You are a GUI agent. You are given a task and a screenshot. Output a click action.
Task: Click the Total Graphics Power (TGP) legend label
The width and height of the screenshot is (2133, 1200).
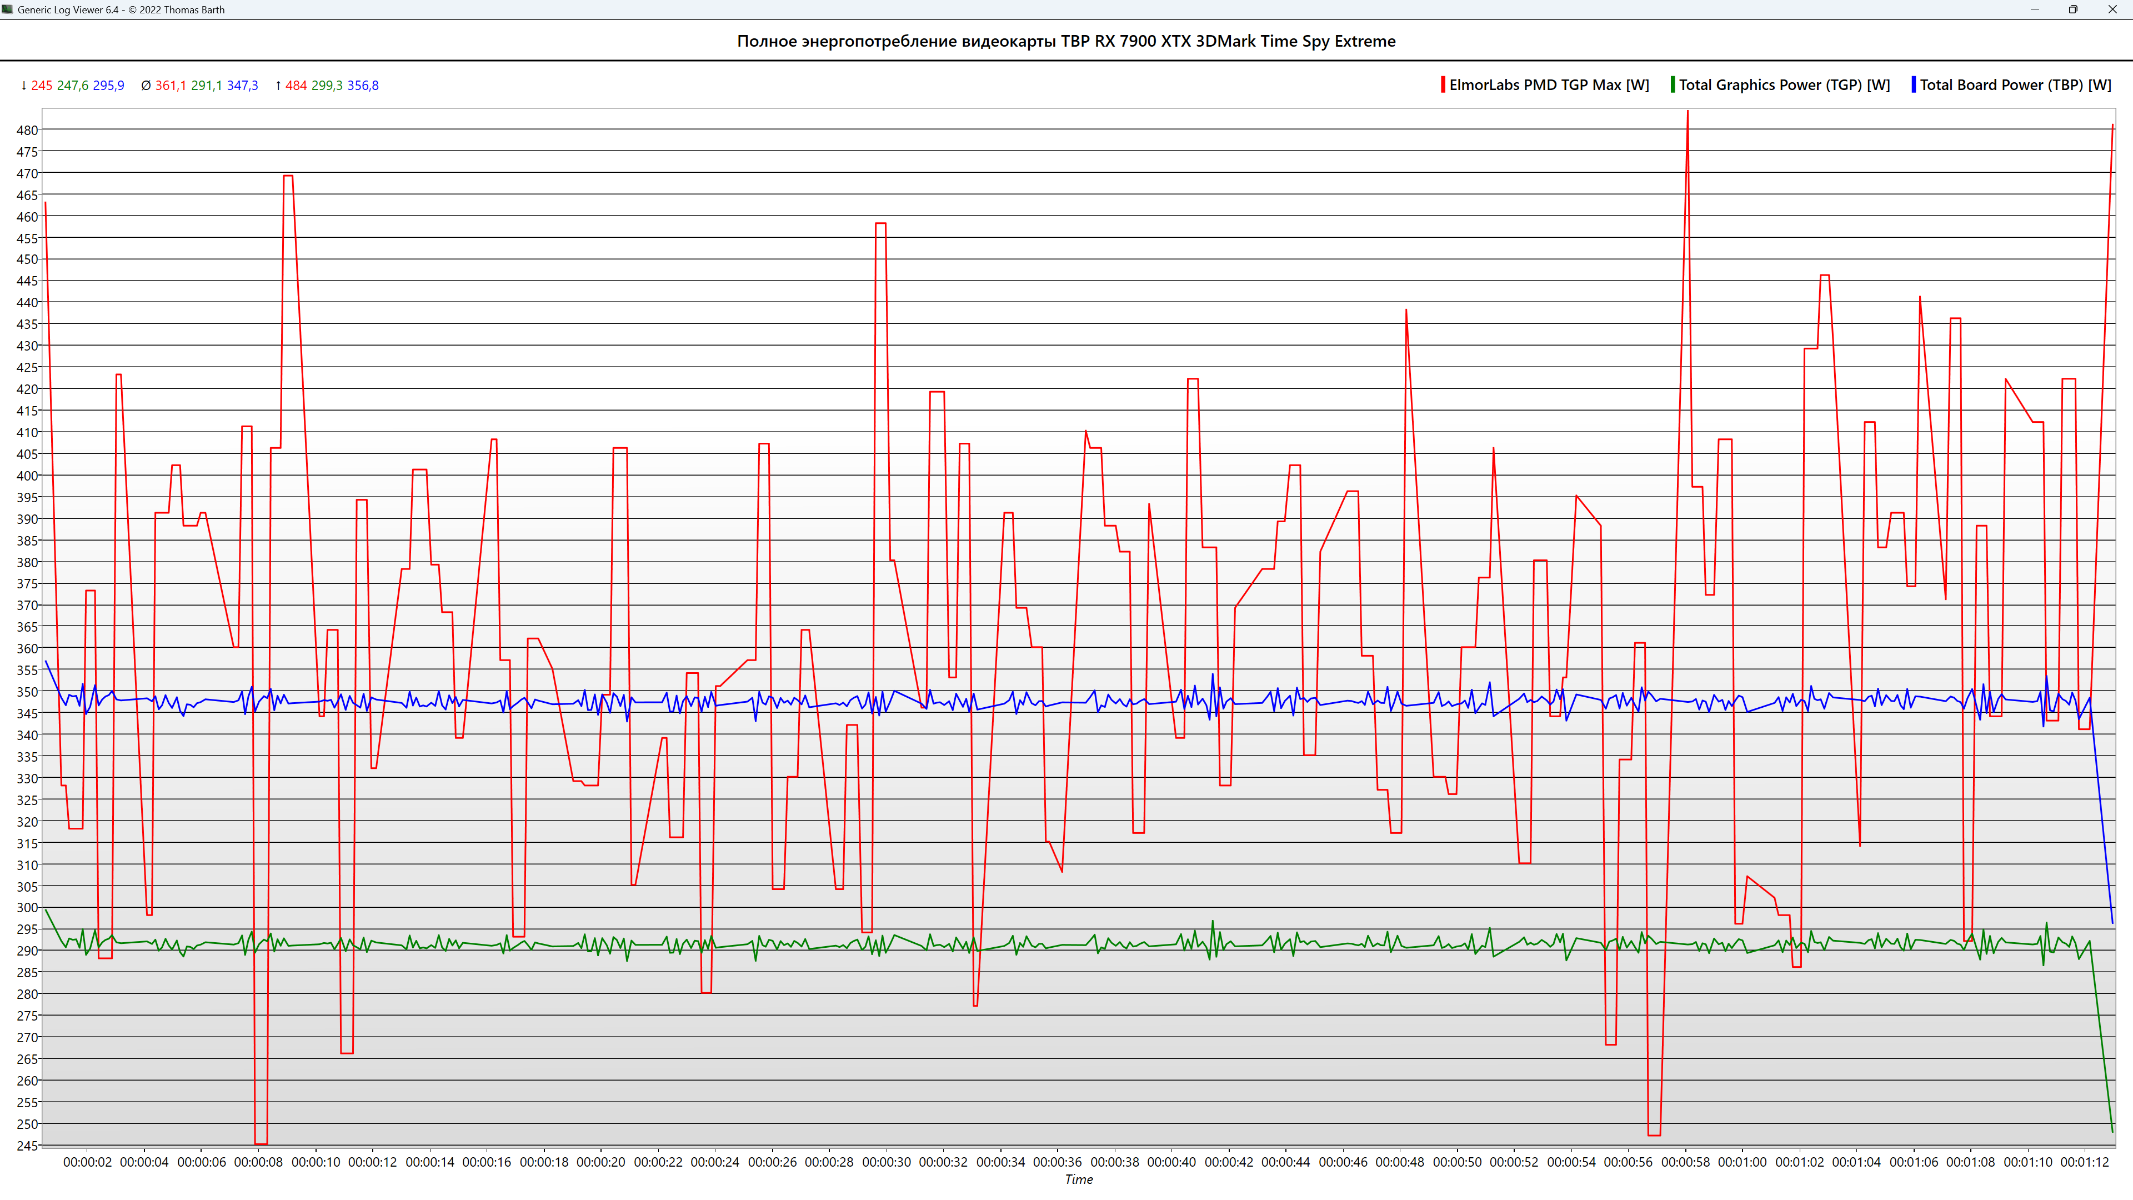1784,85
